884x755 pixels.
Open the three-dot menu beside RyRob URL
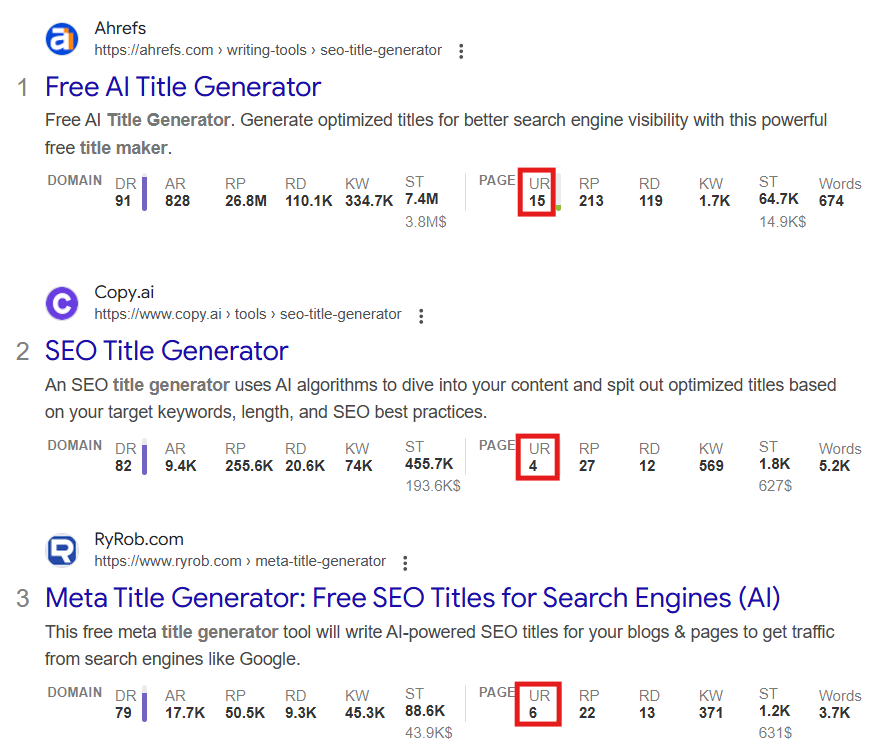tap(405, 562)
